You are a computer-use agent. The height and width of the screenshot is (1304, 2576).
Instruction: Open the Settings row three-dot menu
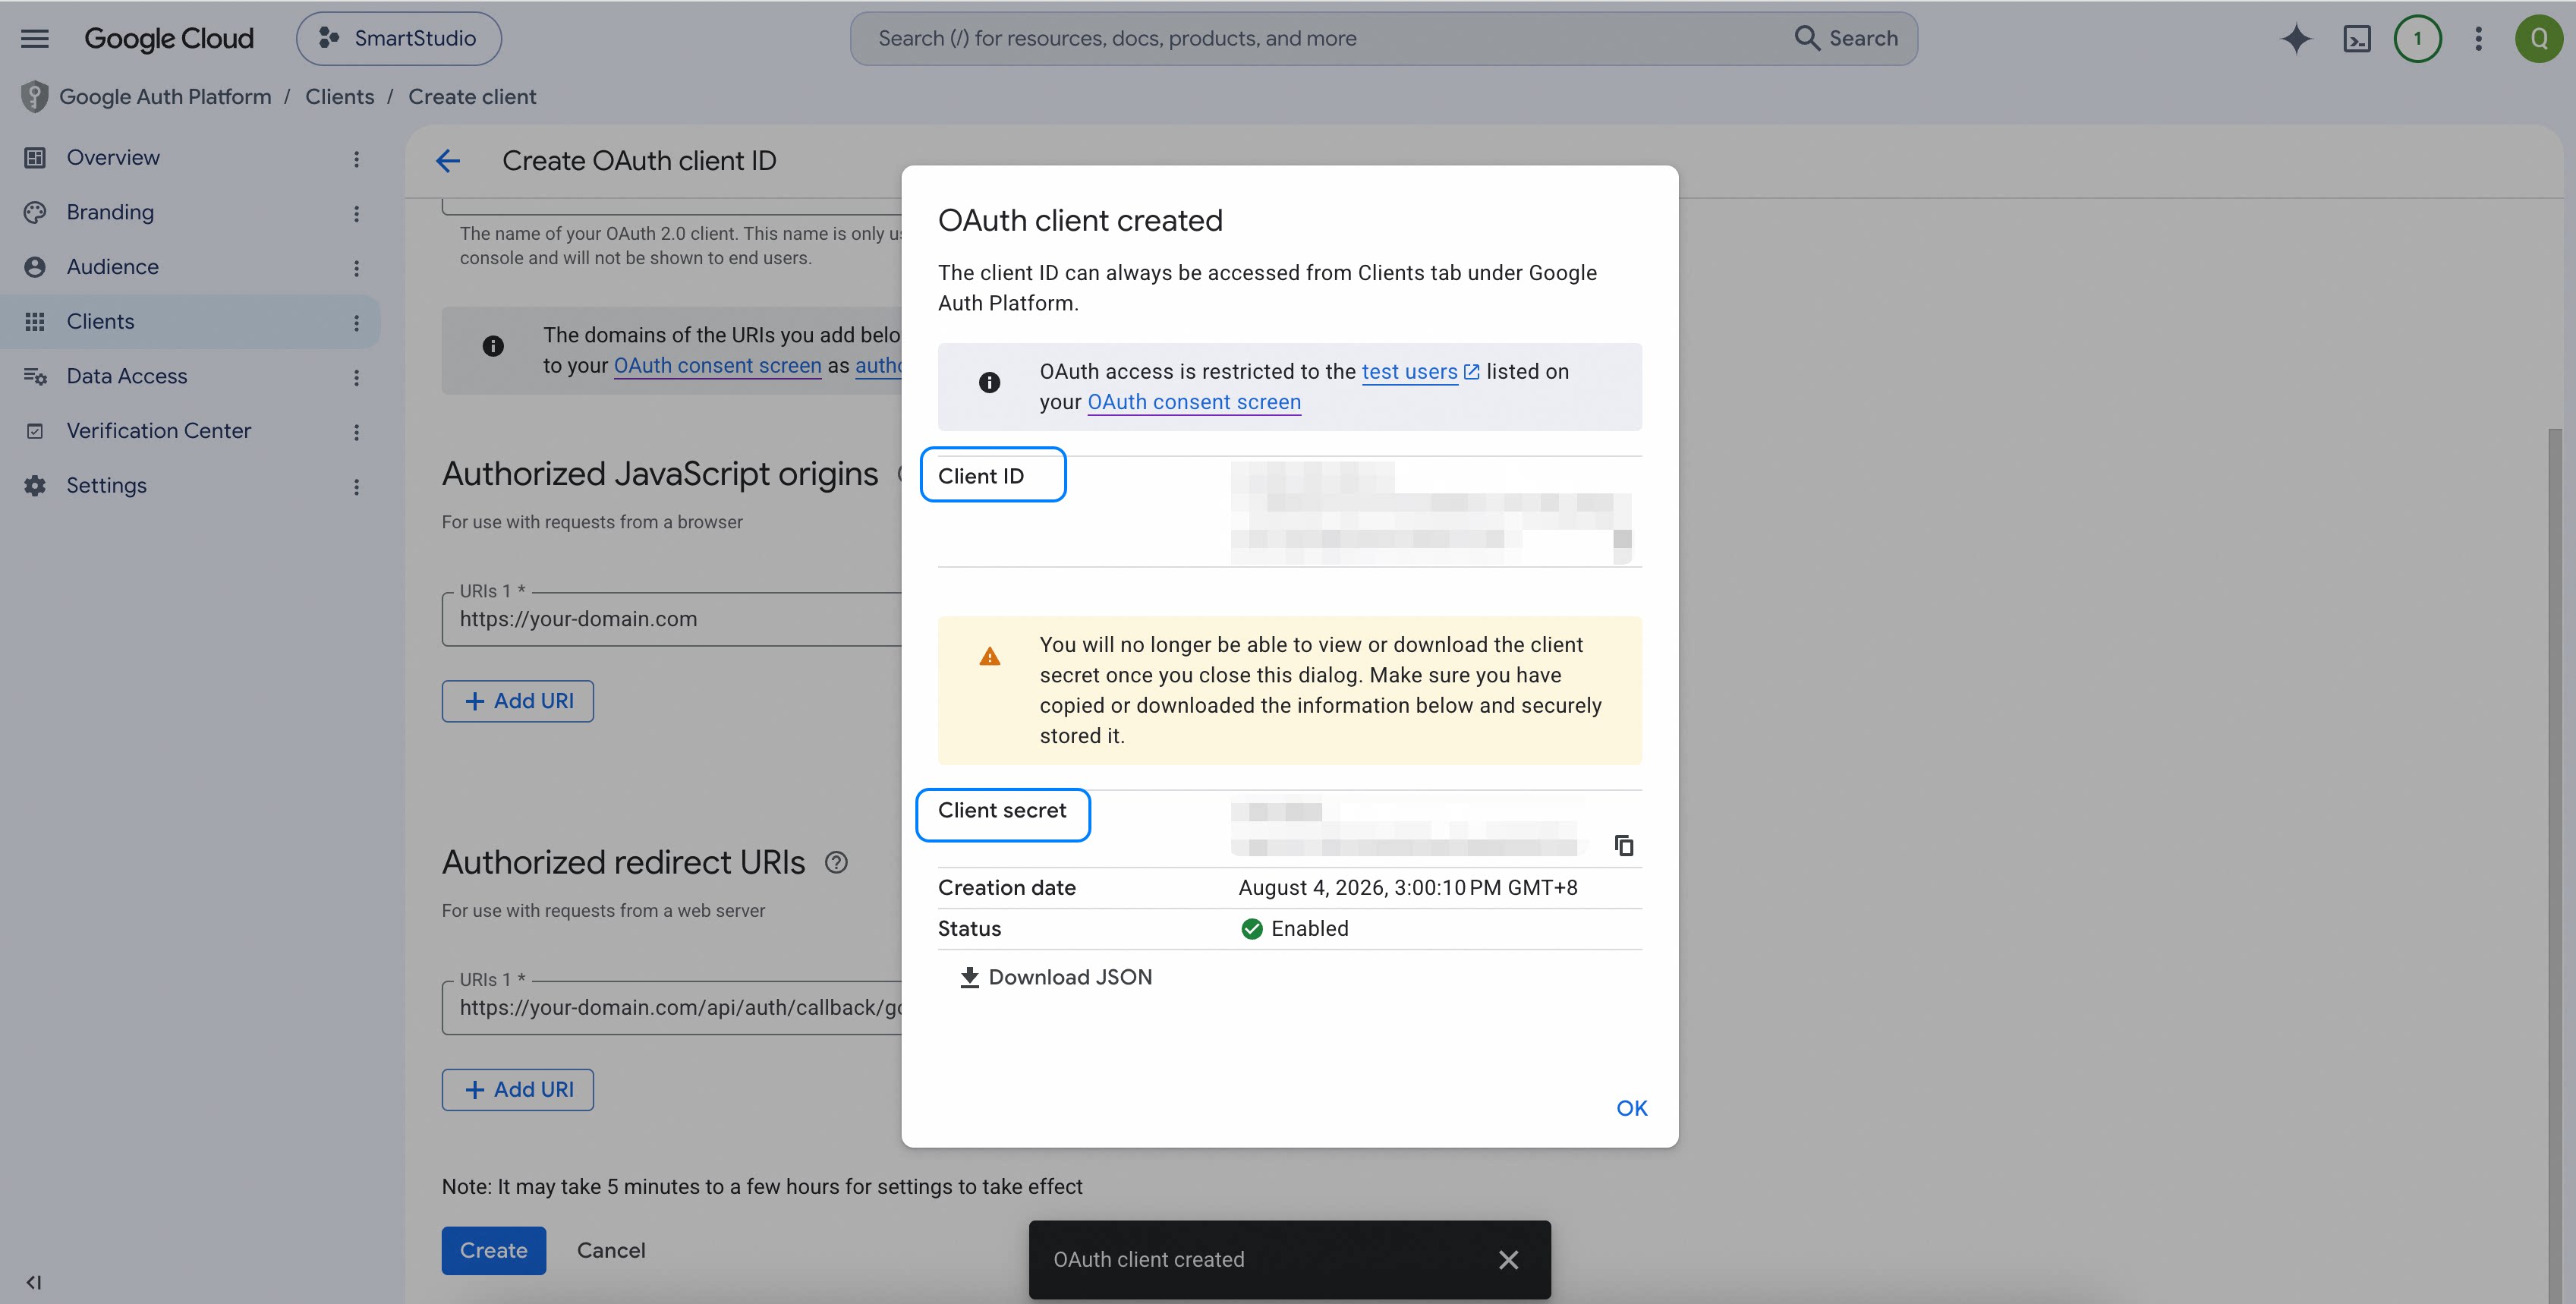click(356, 487)
